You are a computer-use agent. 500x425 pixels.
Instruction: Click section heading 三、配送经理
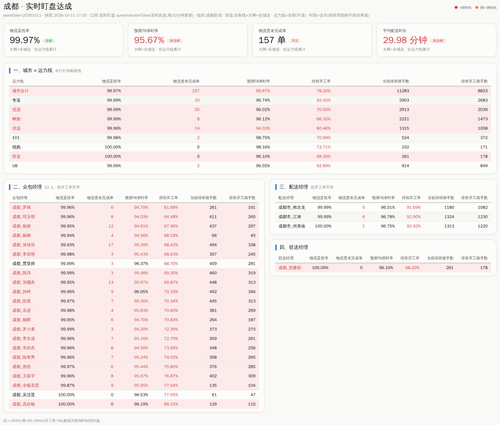coord(293,187)
